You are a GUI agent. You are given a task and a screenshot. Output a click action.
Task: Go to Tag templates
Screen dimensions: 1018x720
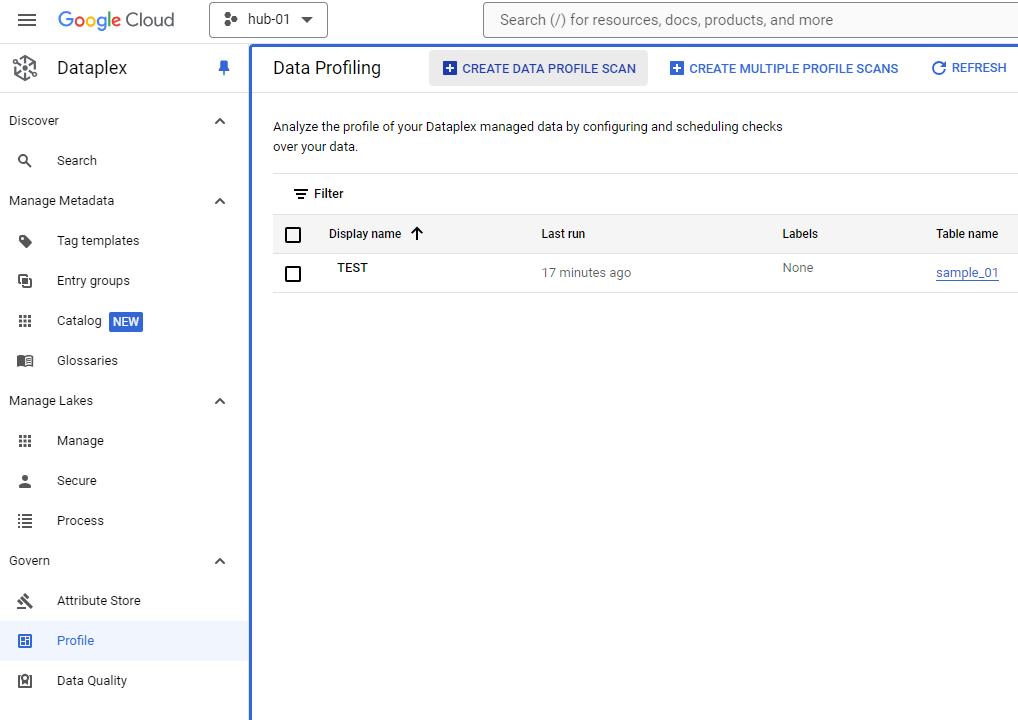124,241
